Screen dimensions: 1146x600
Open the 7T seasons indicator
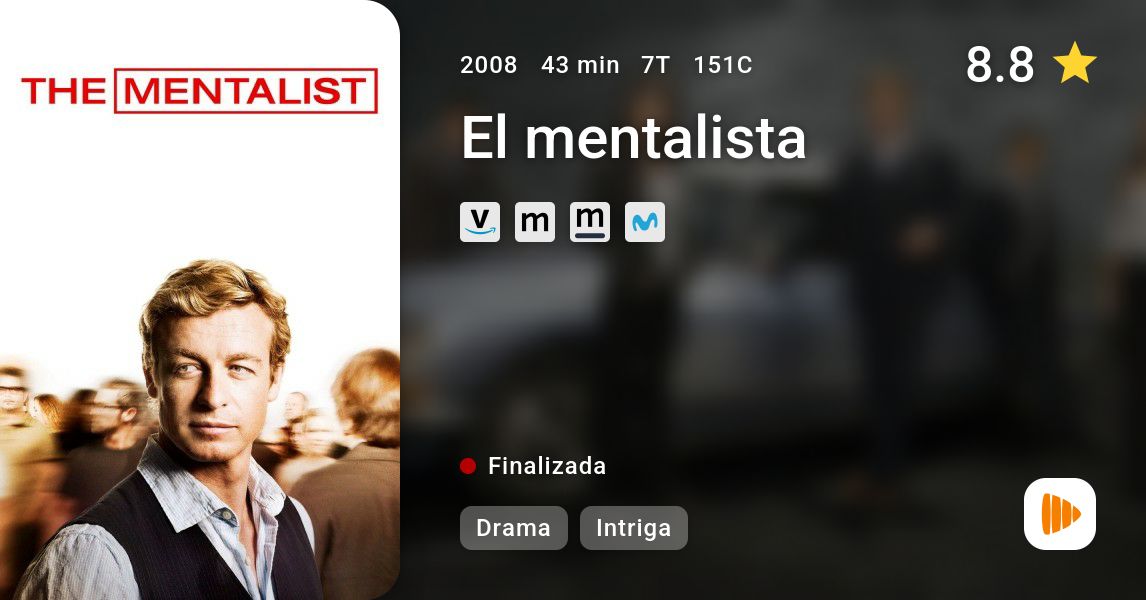tap(656, 65)
